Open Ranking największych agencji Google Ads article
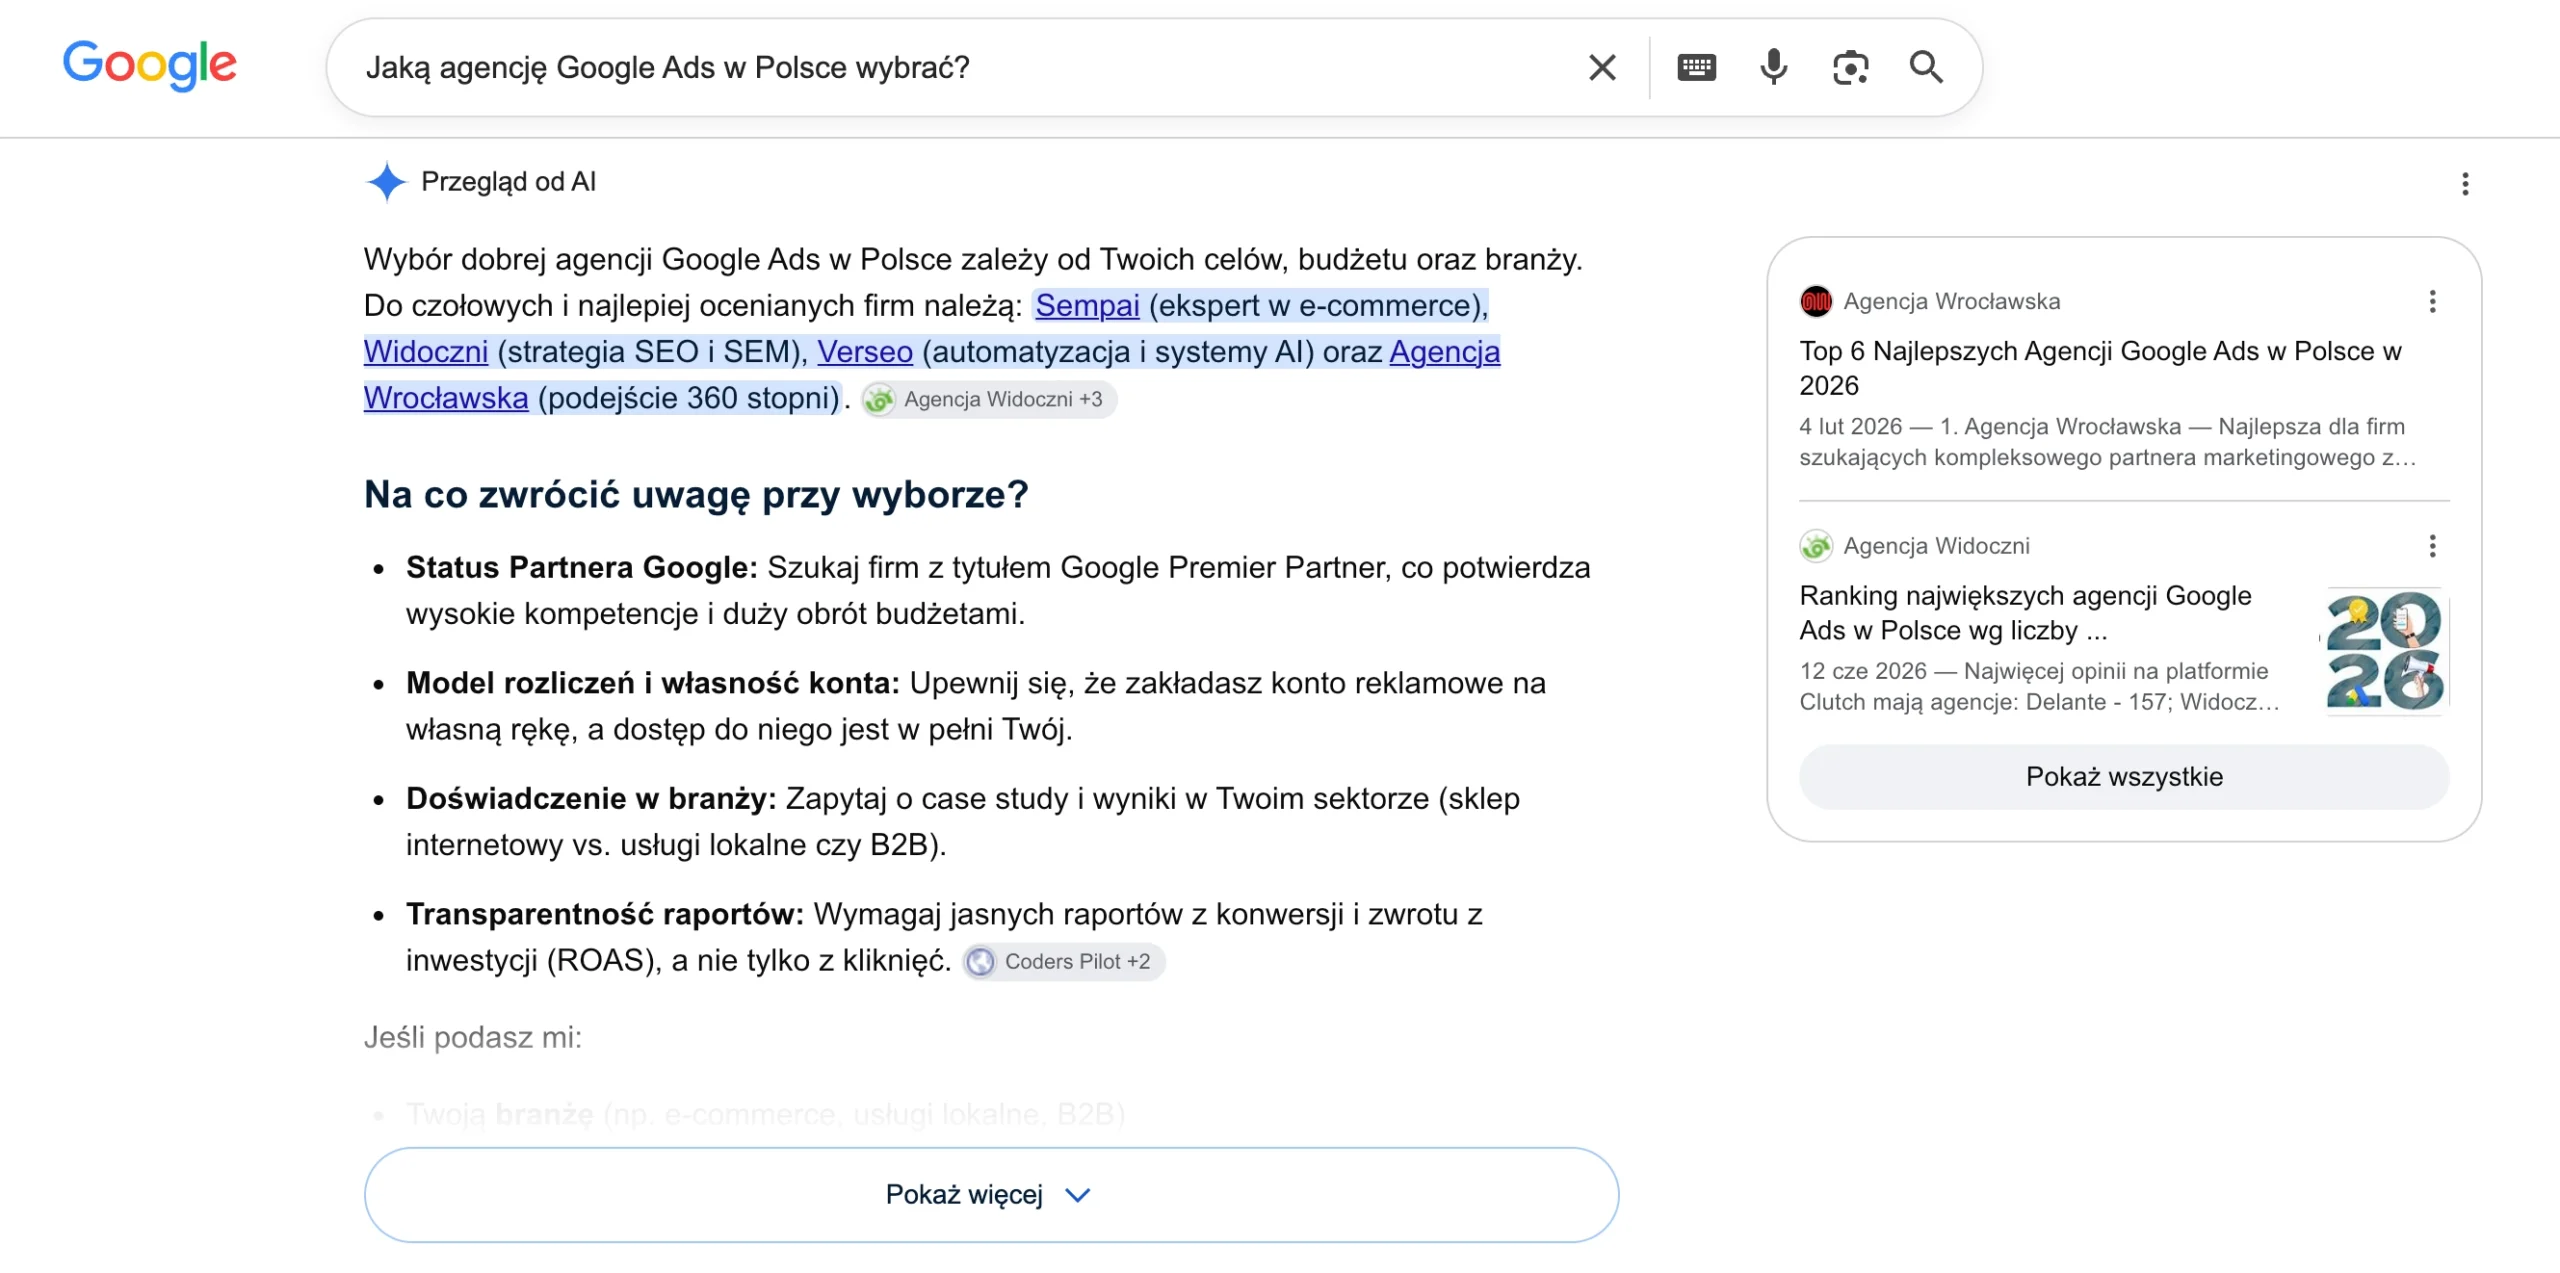 (2026, 613)
